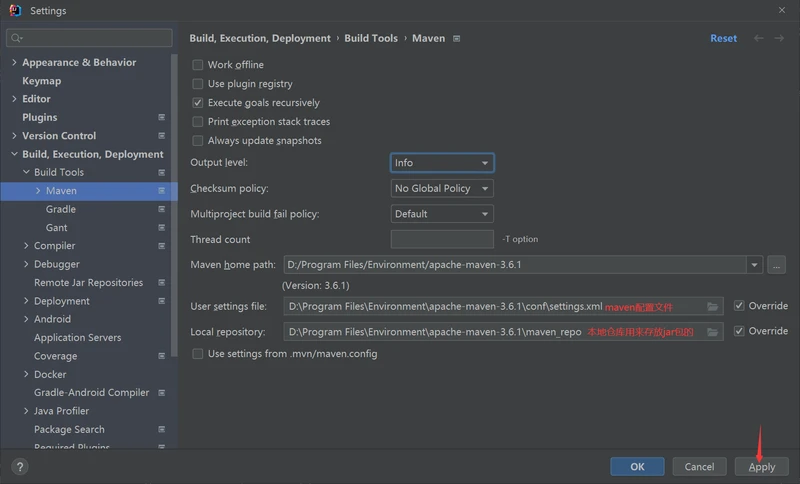
Task: Uncheck Execute goals recursively
Action: 198,103
